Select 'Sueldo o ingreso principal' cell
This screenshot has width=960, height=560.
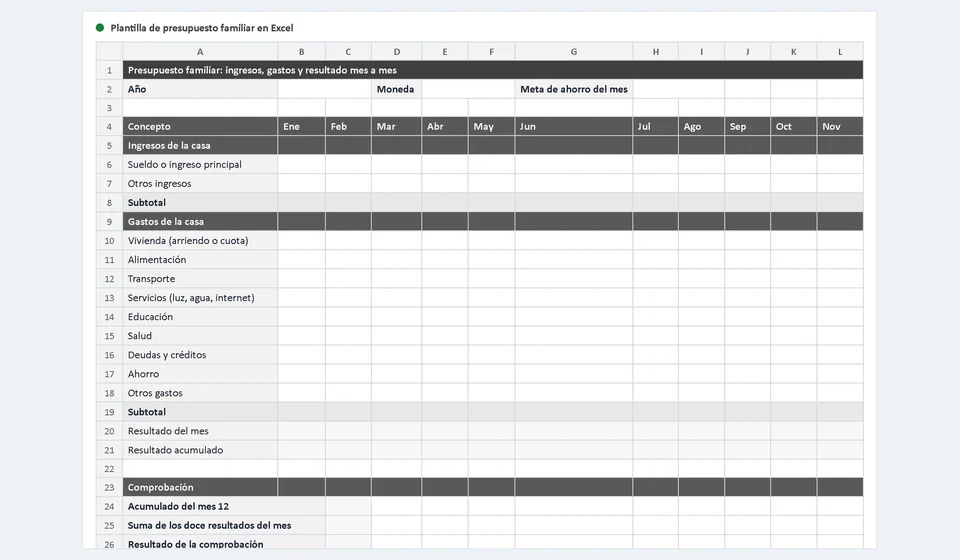pyautogui.click(x=200, y=165)
